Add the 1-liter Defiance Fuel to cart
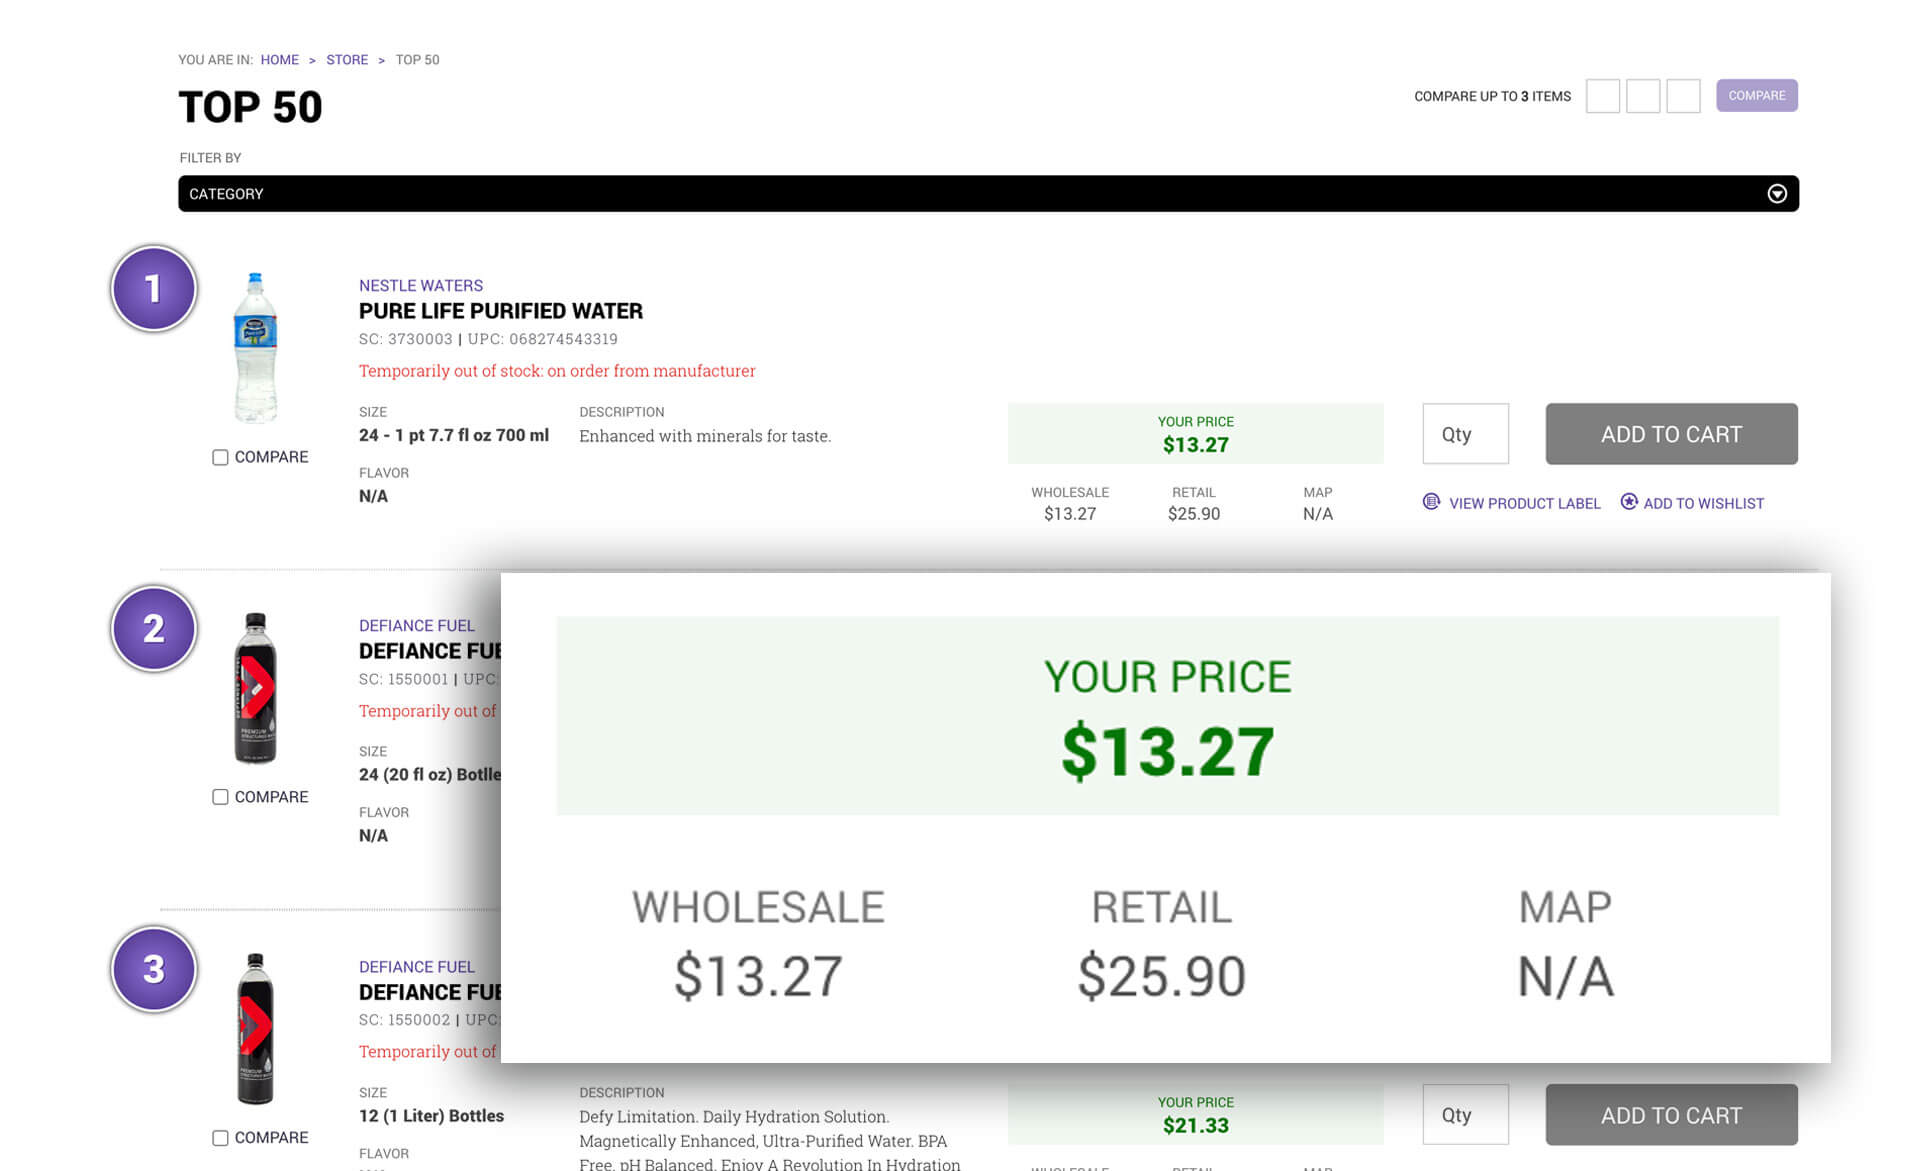The height and width of the screenshot is (1171, 1920). (x=1670, y=1114)
